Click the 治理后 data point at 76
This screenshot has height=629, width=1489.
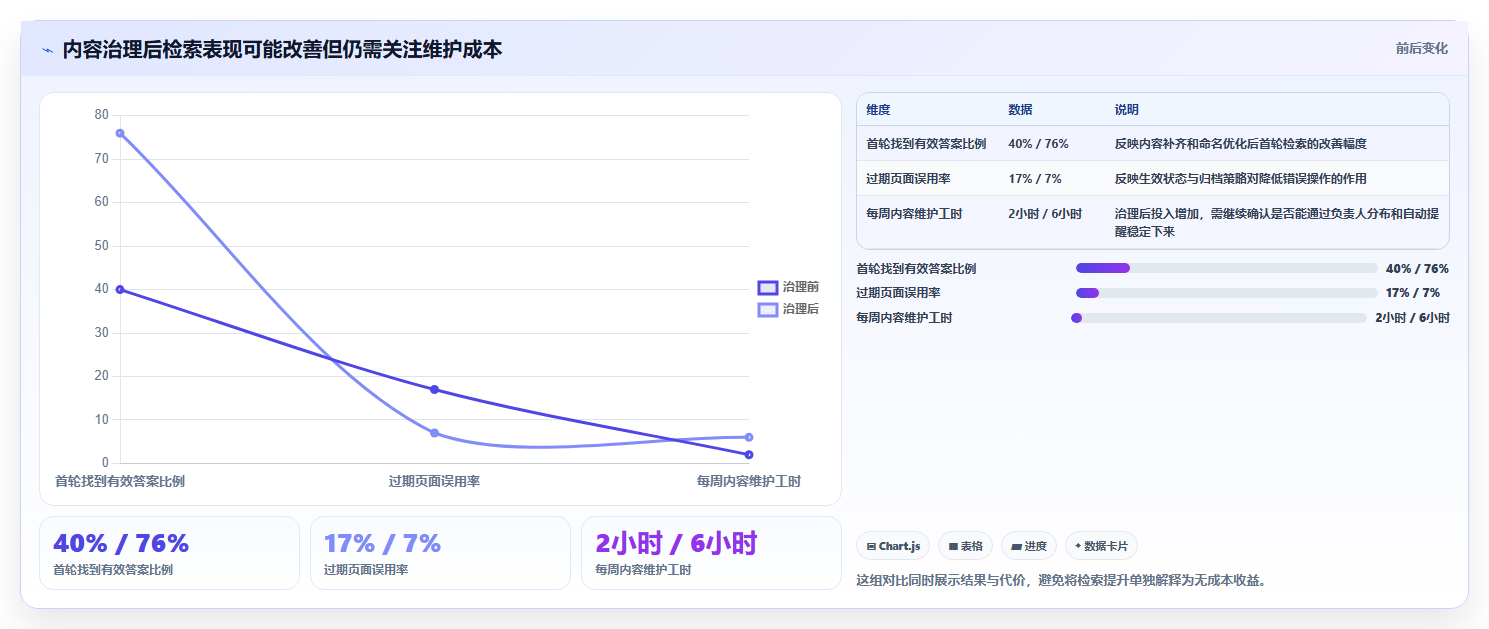pyautogui.click(x=120, y=133)
